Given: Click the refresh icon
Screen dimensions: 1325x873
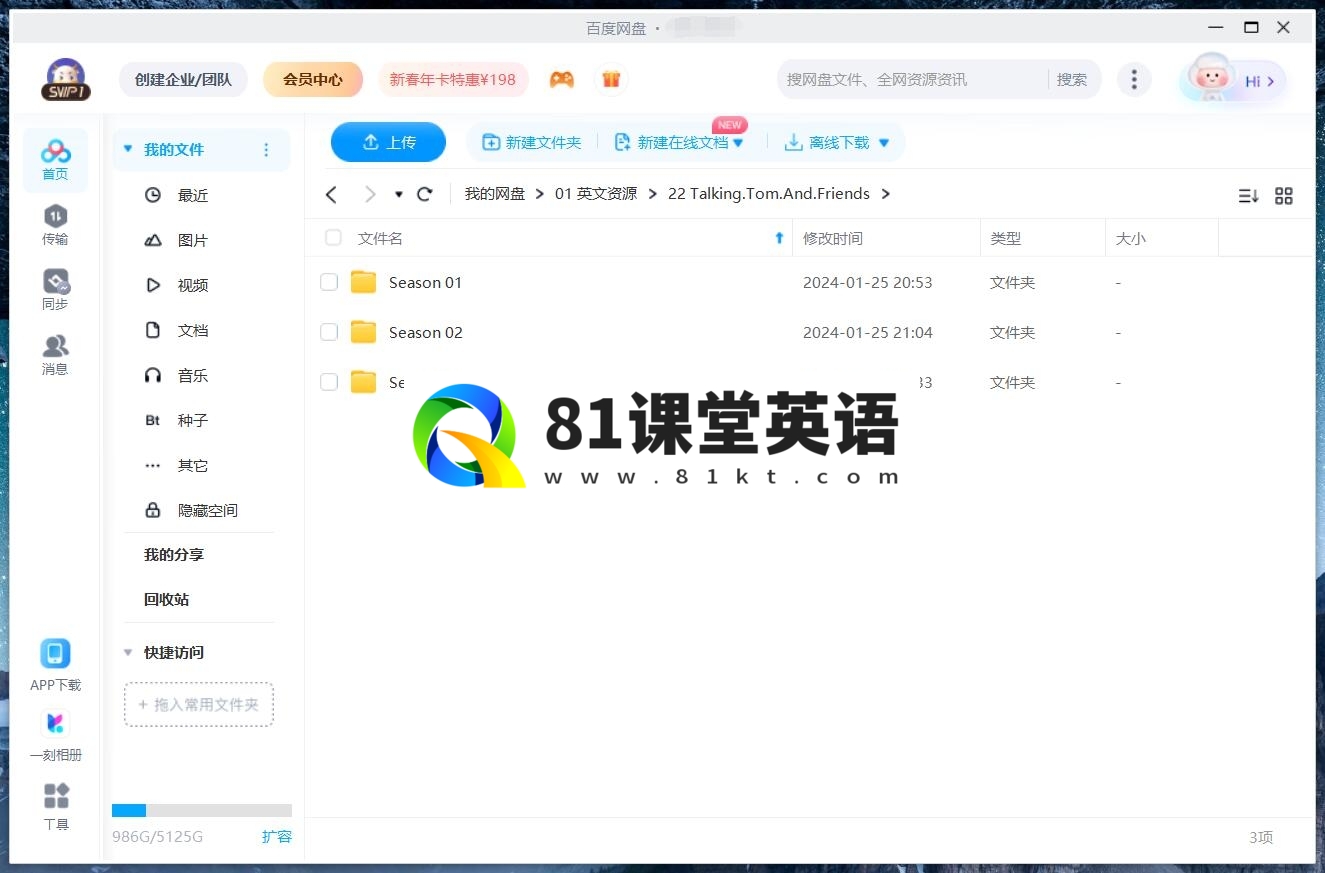Looking at the screenshot, I should 425,194.
